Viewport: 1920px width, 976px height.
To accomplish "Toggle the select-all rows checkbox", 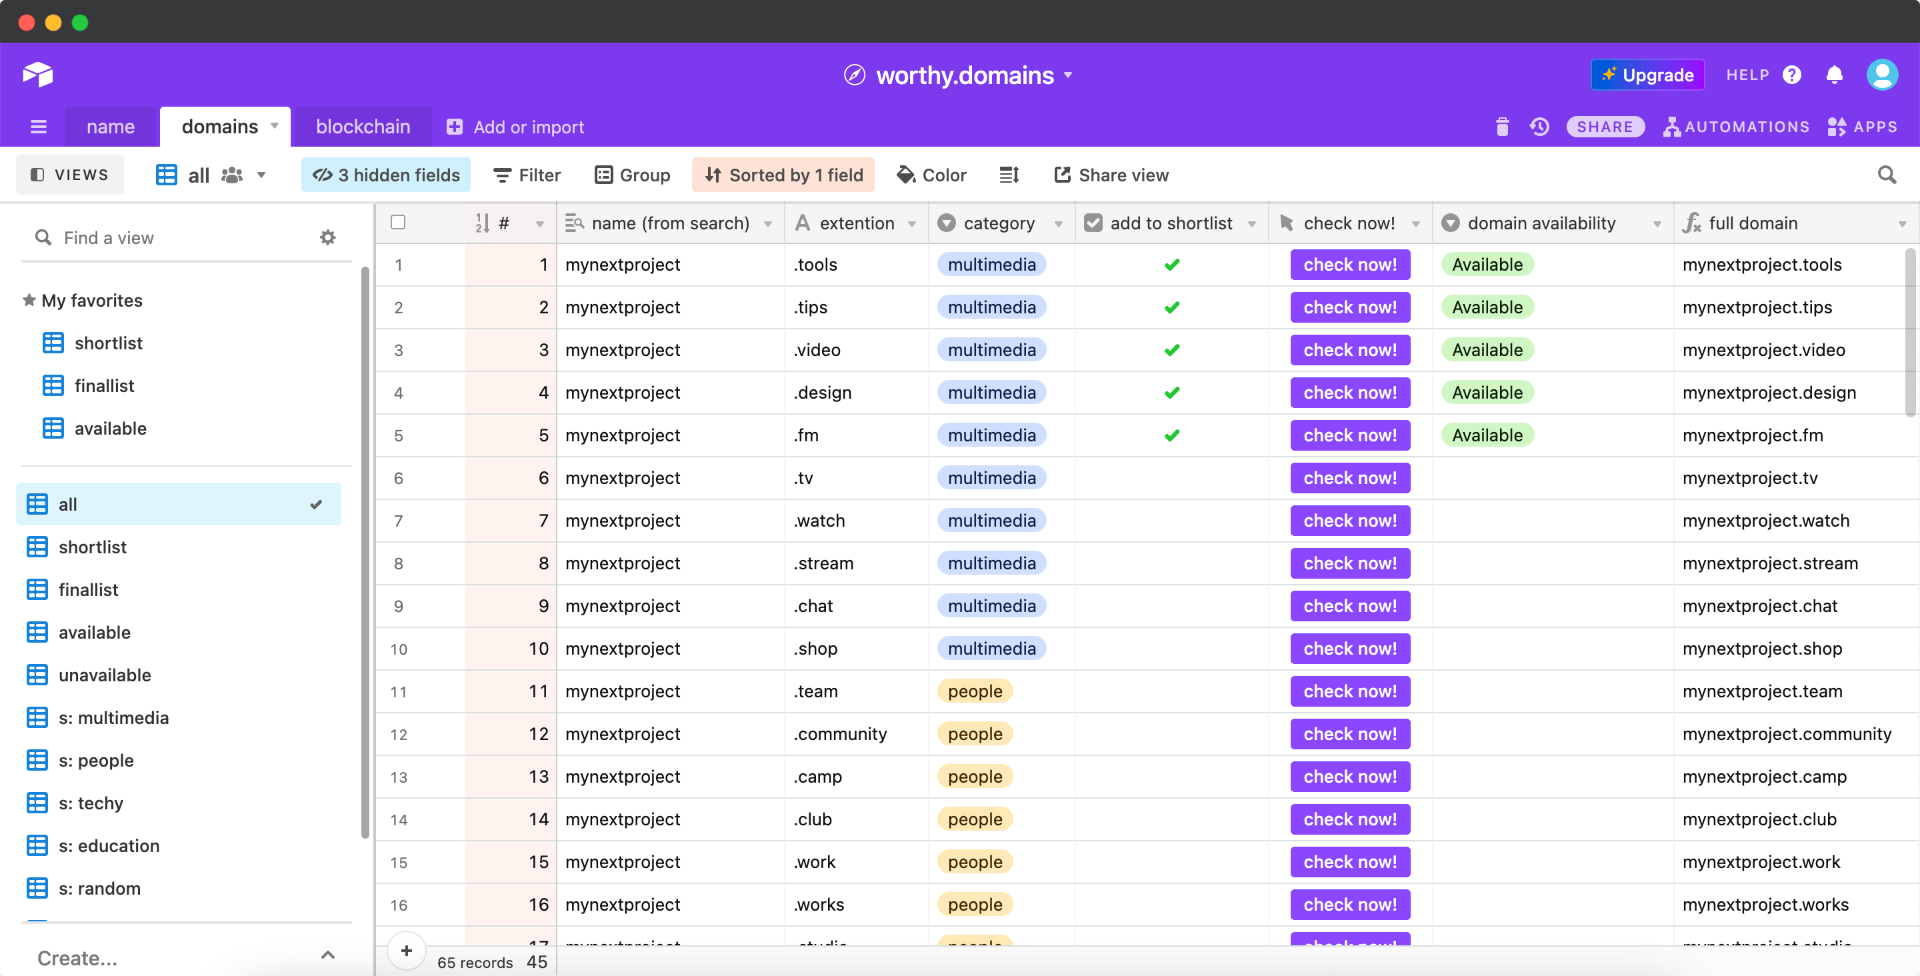I will [398, 223].
